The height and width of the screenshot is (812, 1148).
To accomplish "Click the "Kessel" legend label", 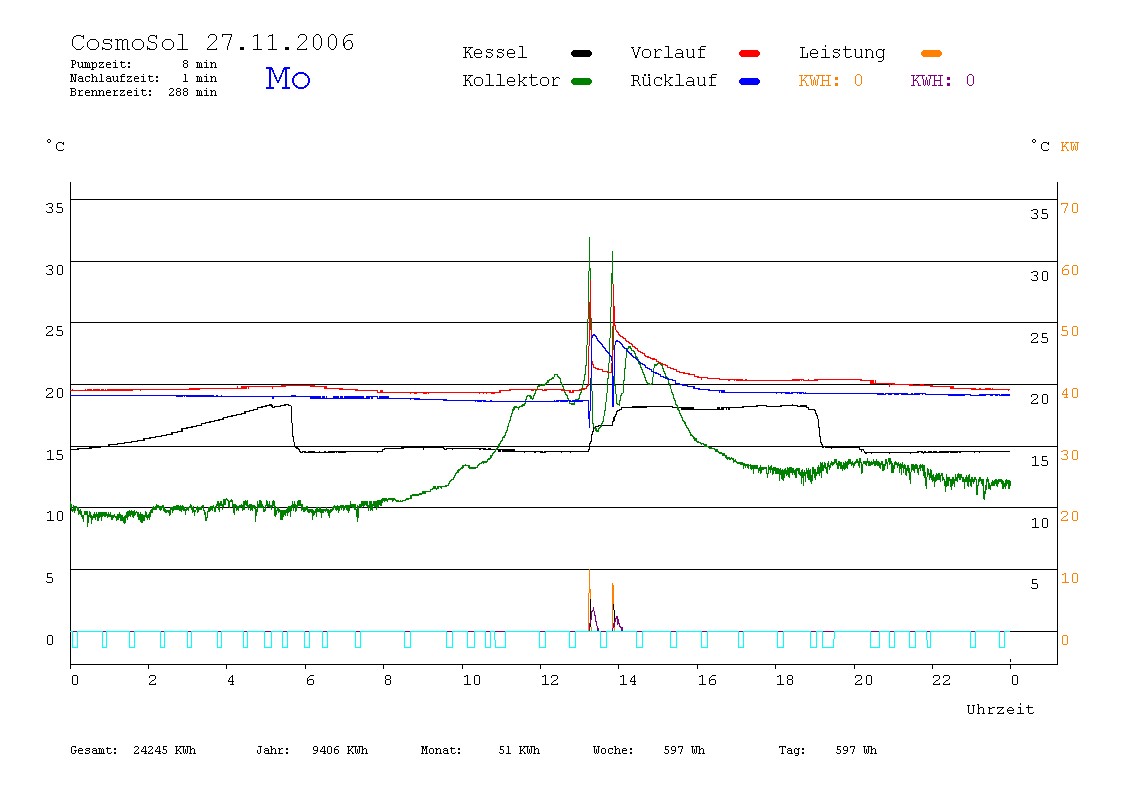I will pyautogui.click(x=494, y=53).
